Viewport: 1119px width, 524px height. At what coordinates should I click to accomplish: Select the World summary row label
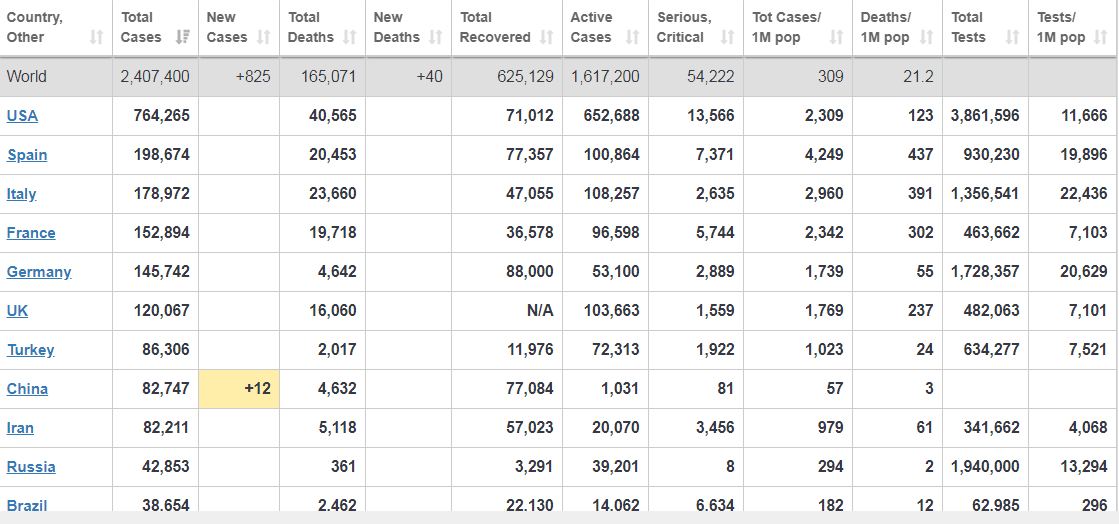tap(27, 76)
